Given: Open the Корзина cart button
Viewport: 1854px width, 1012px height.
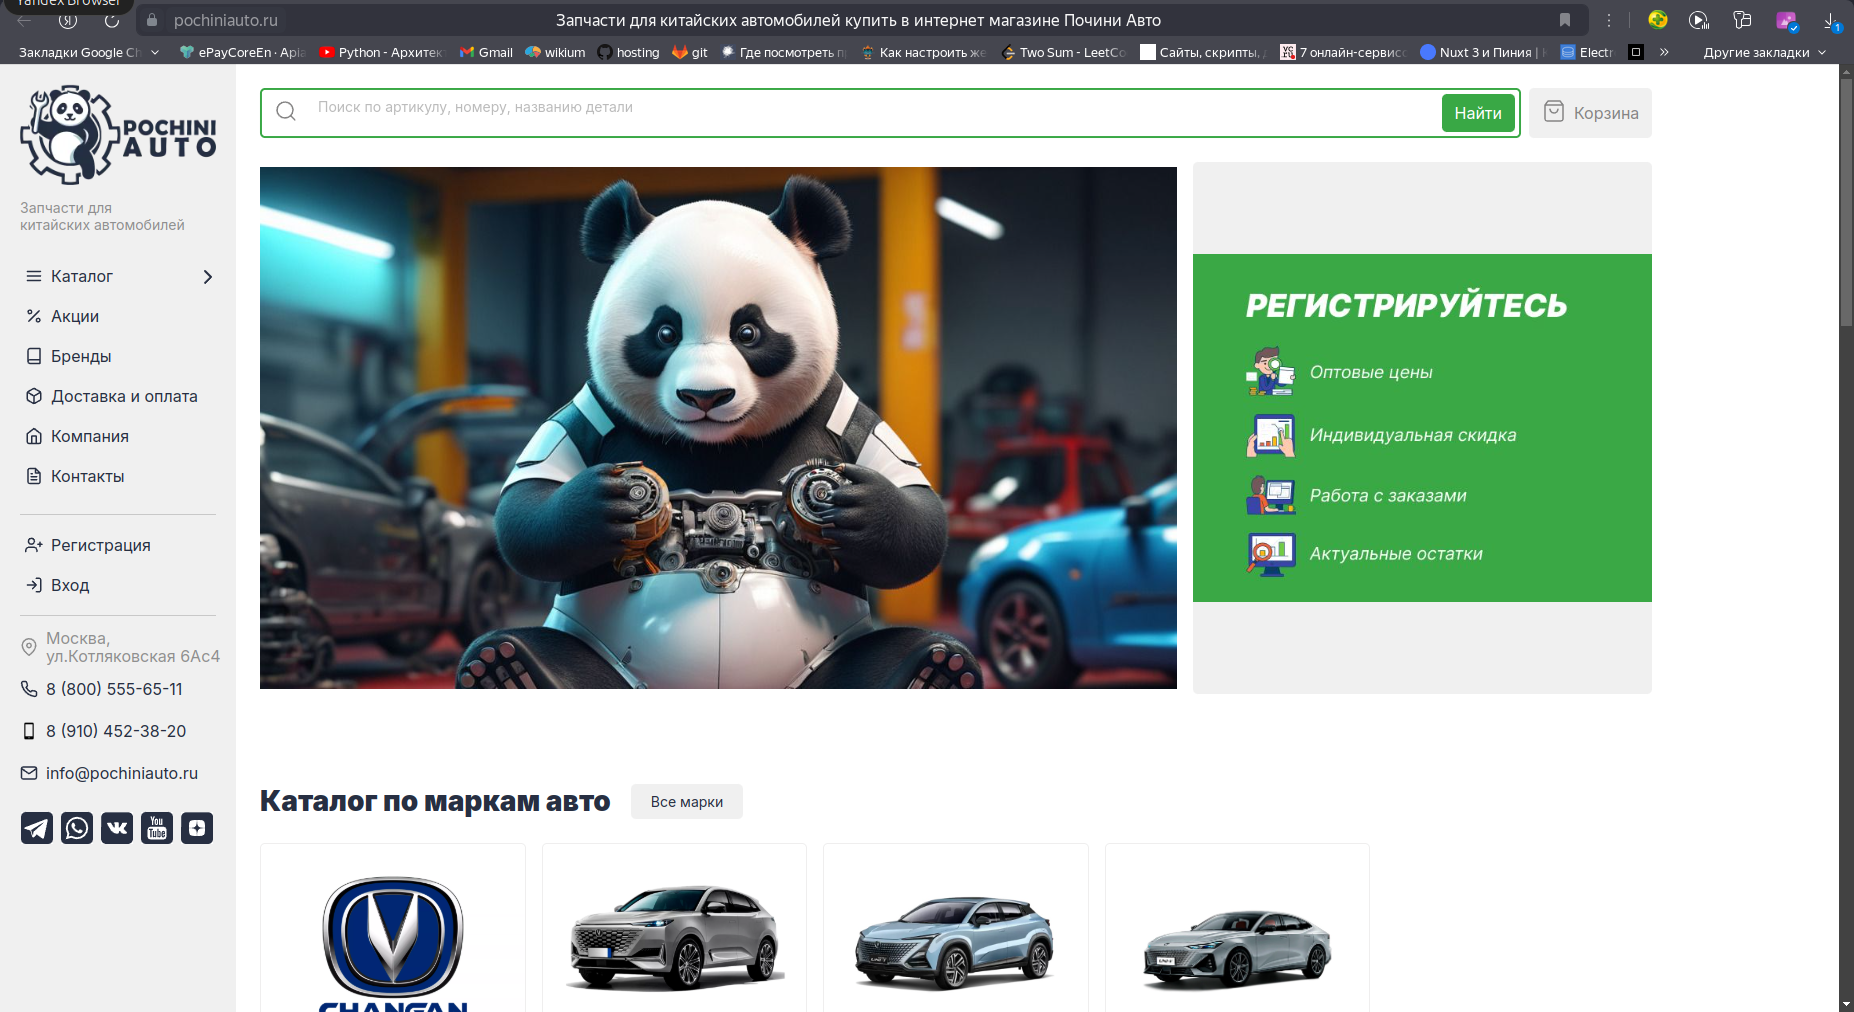Looking at the screenshot, I should [1590, 113].
